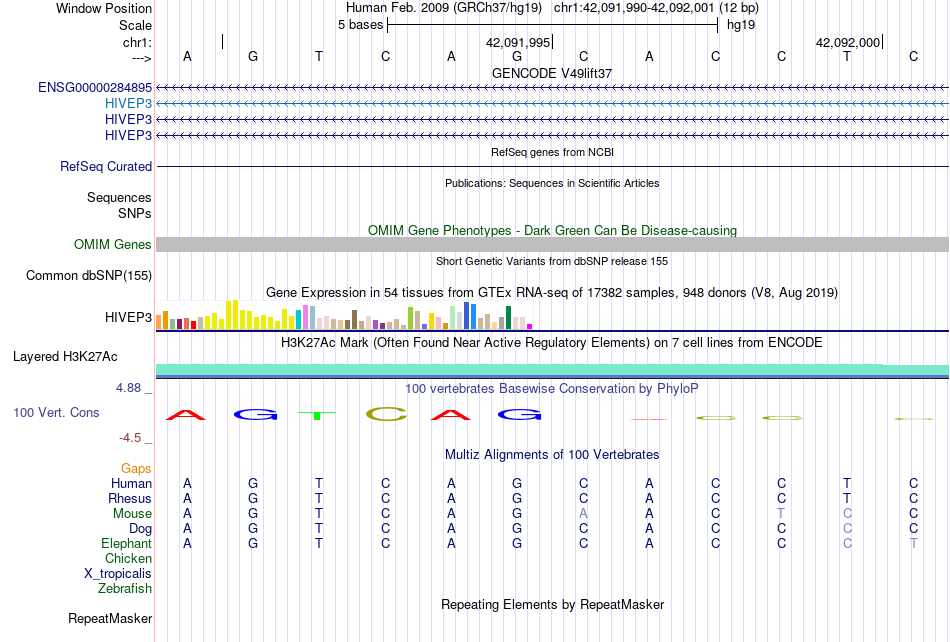The image size is (950, 642).
Task: Click the ENSG00000284895 arrowed gene line
Action: [552, 88]
